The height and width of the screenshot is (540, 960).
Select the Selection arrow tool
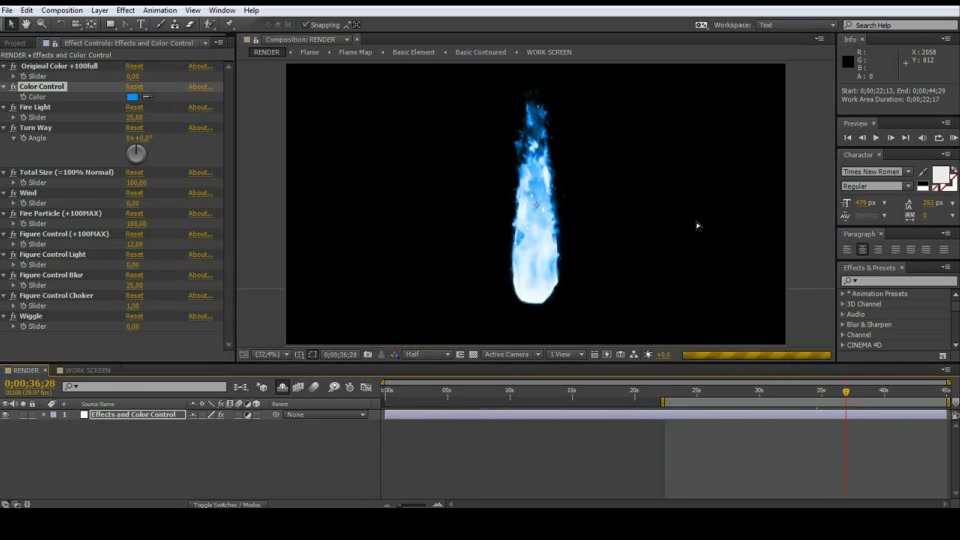(10, 24)
